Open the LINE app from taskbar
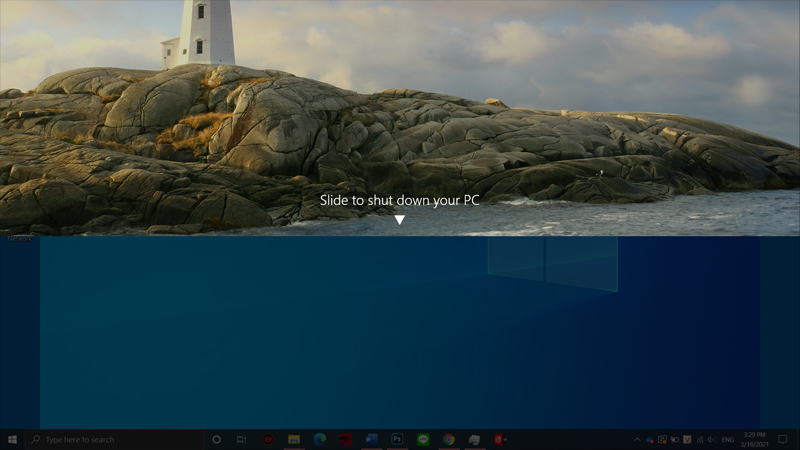The width and height of the screenshot is (800, 450). (x=423, y=439)
